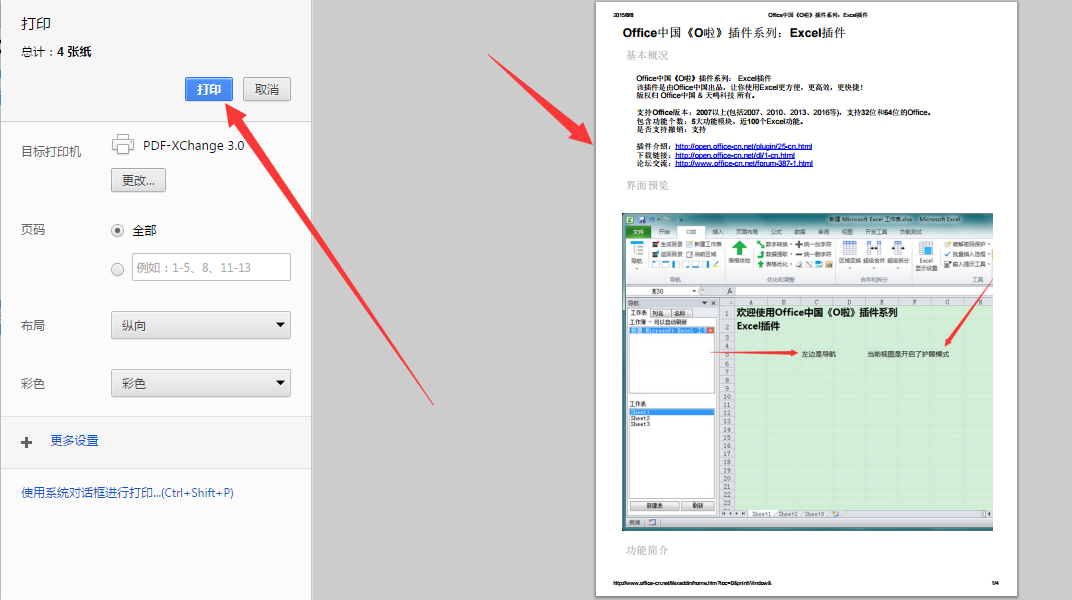Click the 总计：4 张纸 sheet count text

[x=56, y=52]
